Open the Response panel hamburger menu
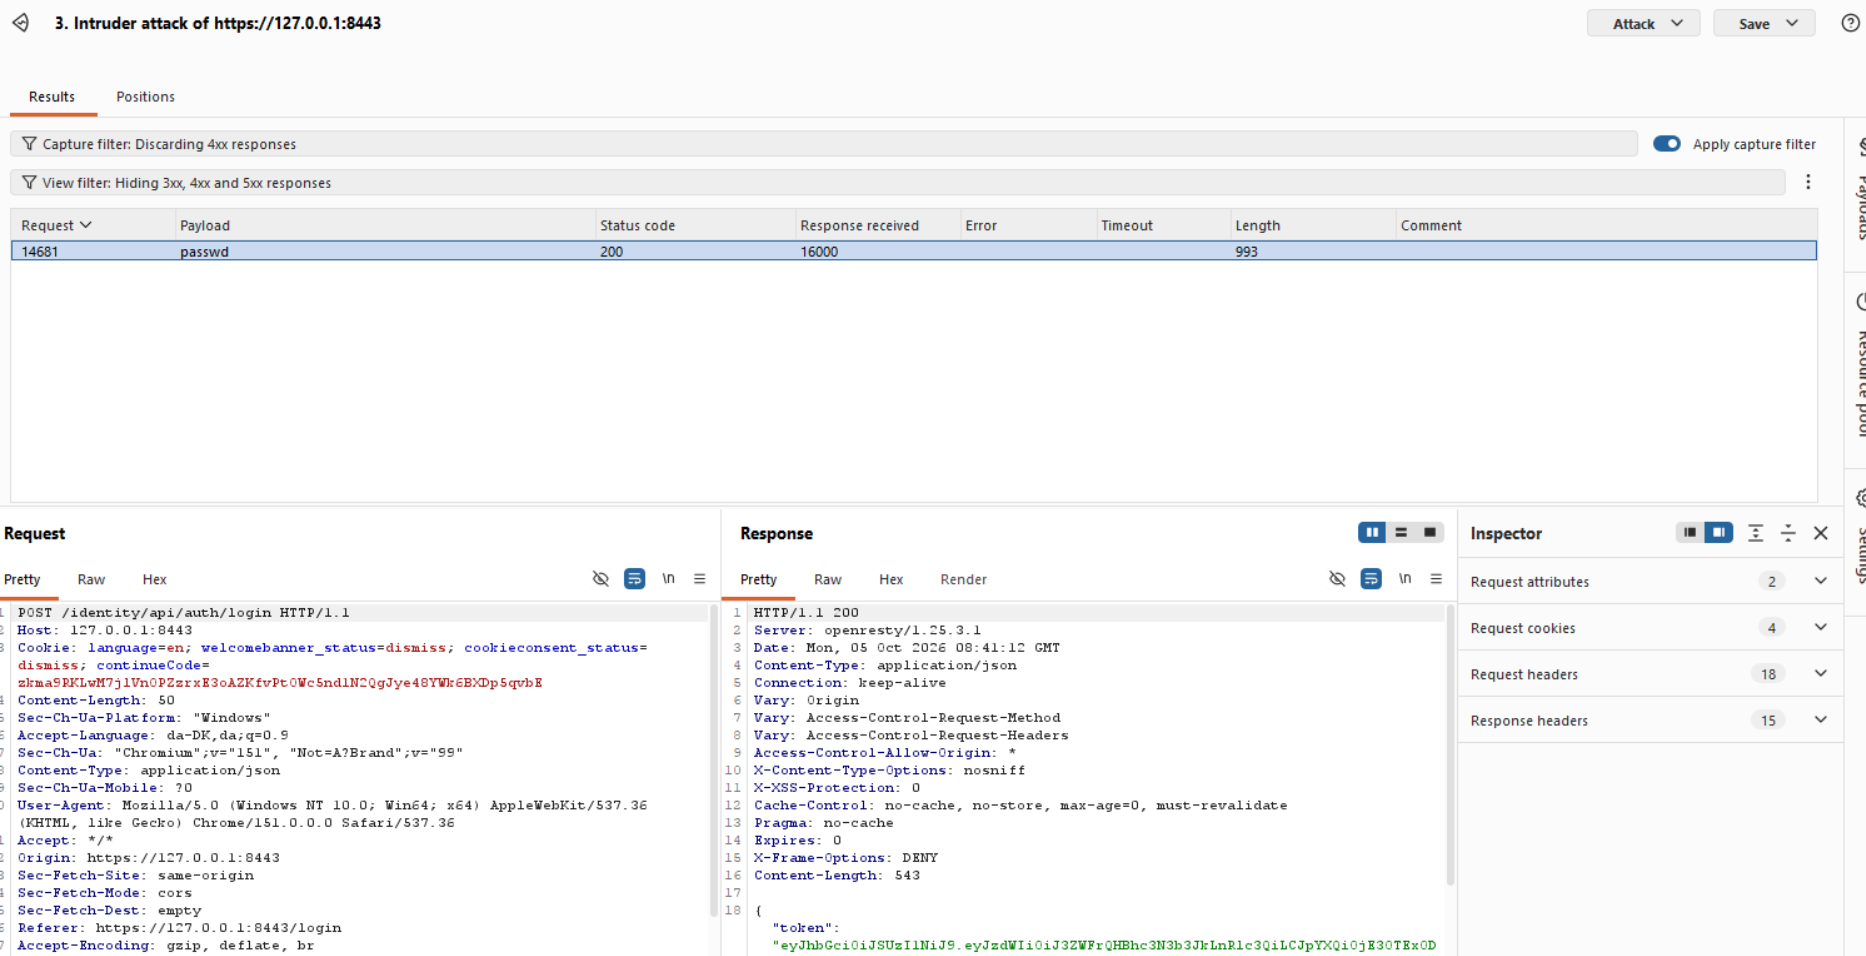This screenshot has width=1866, height=956. [x=1436, y=579]
